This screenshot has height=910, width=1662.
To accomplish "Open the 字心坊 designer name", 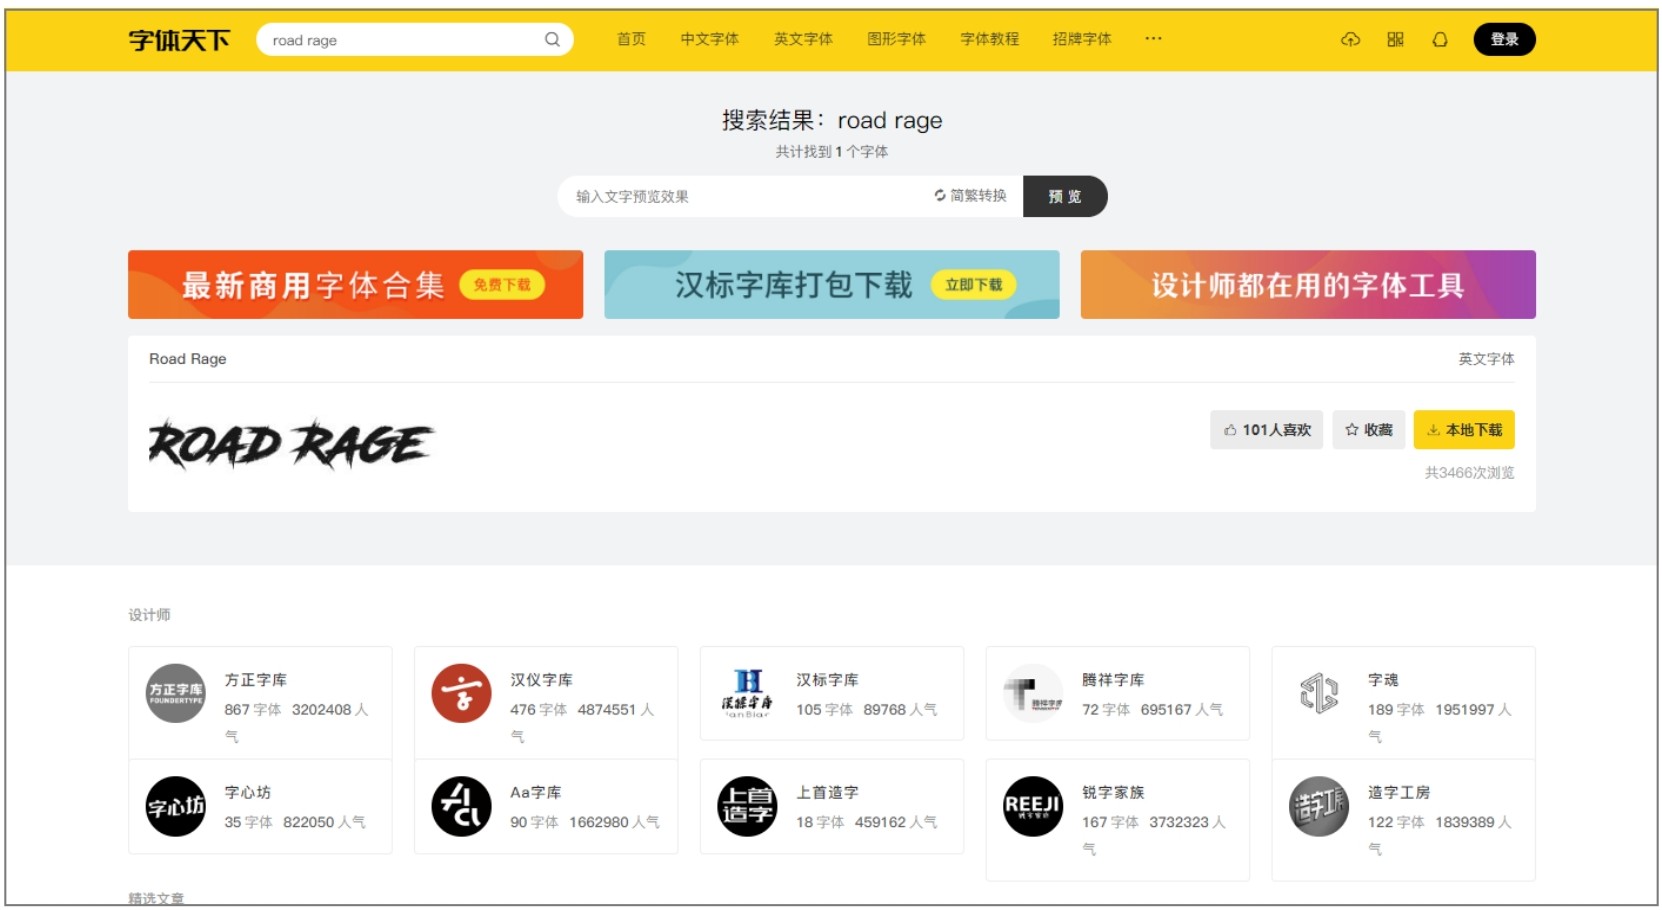I will click(x=248, y=792).
